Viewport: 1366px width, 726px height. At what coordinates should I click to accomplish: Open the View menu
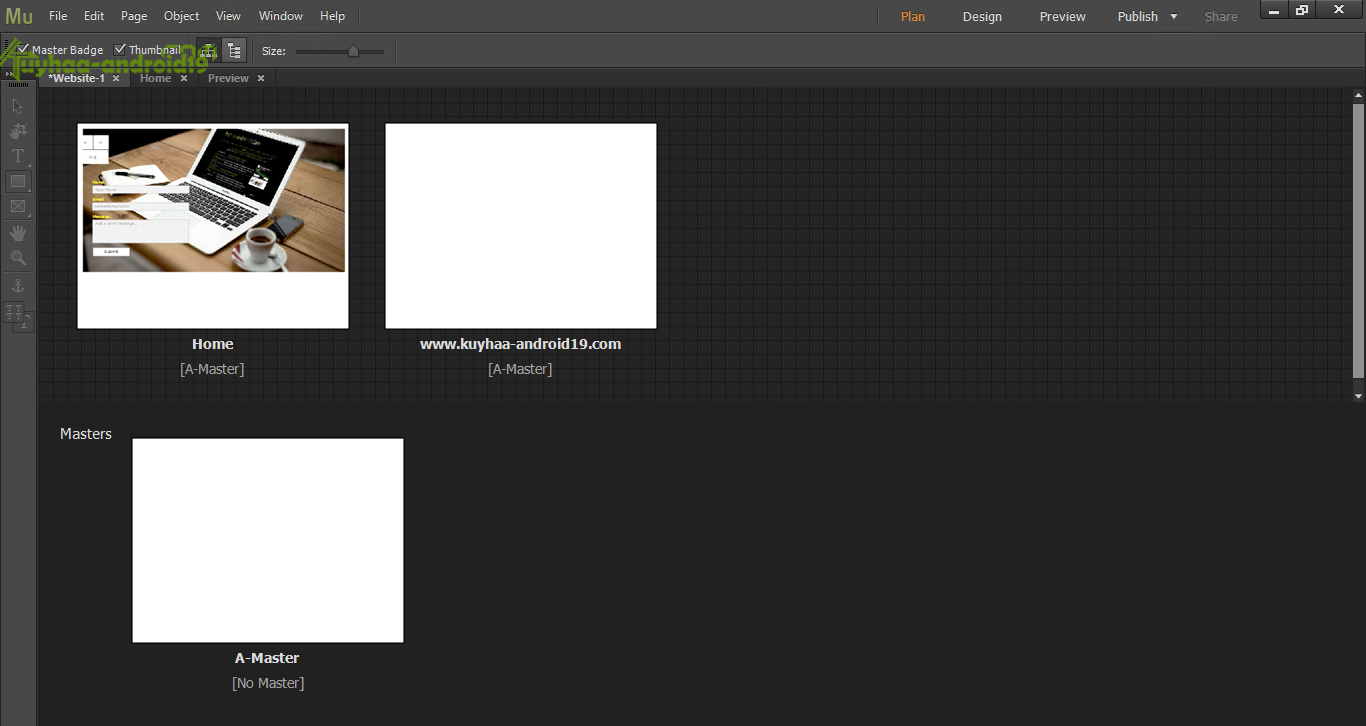coord(229,16)
